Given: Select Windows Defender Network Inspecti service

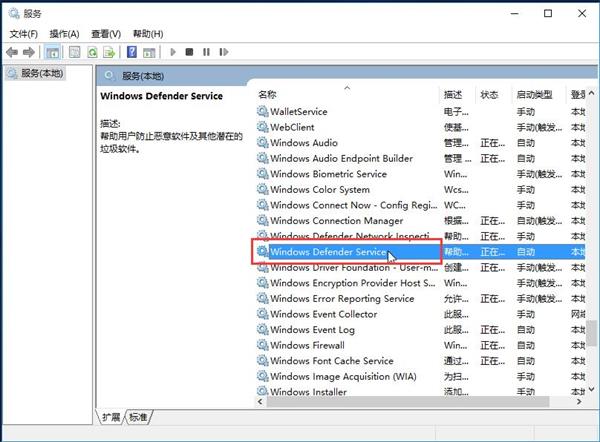Looking at the screenshot, I should tap(350, 235).
